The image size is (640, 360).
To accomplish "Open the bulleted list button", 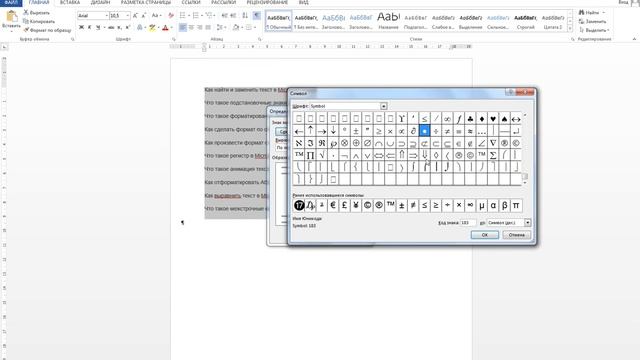I will pos(182,16).
